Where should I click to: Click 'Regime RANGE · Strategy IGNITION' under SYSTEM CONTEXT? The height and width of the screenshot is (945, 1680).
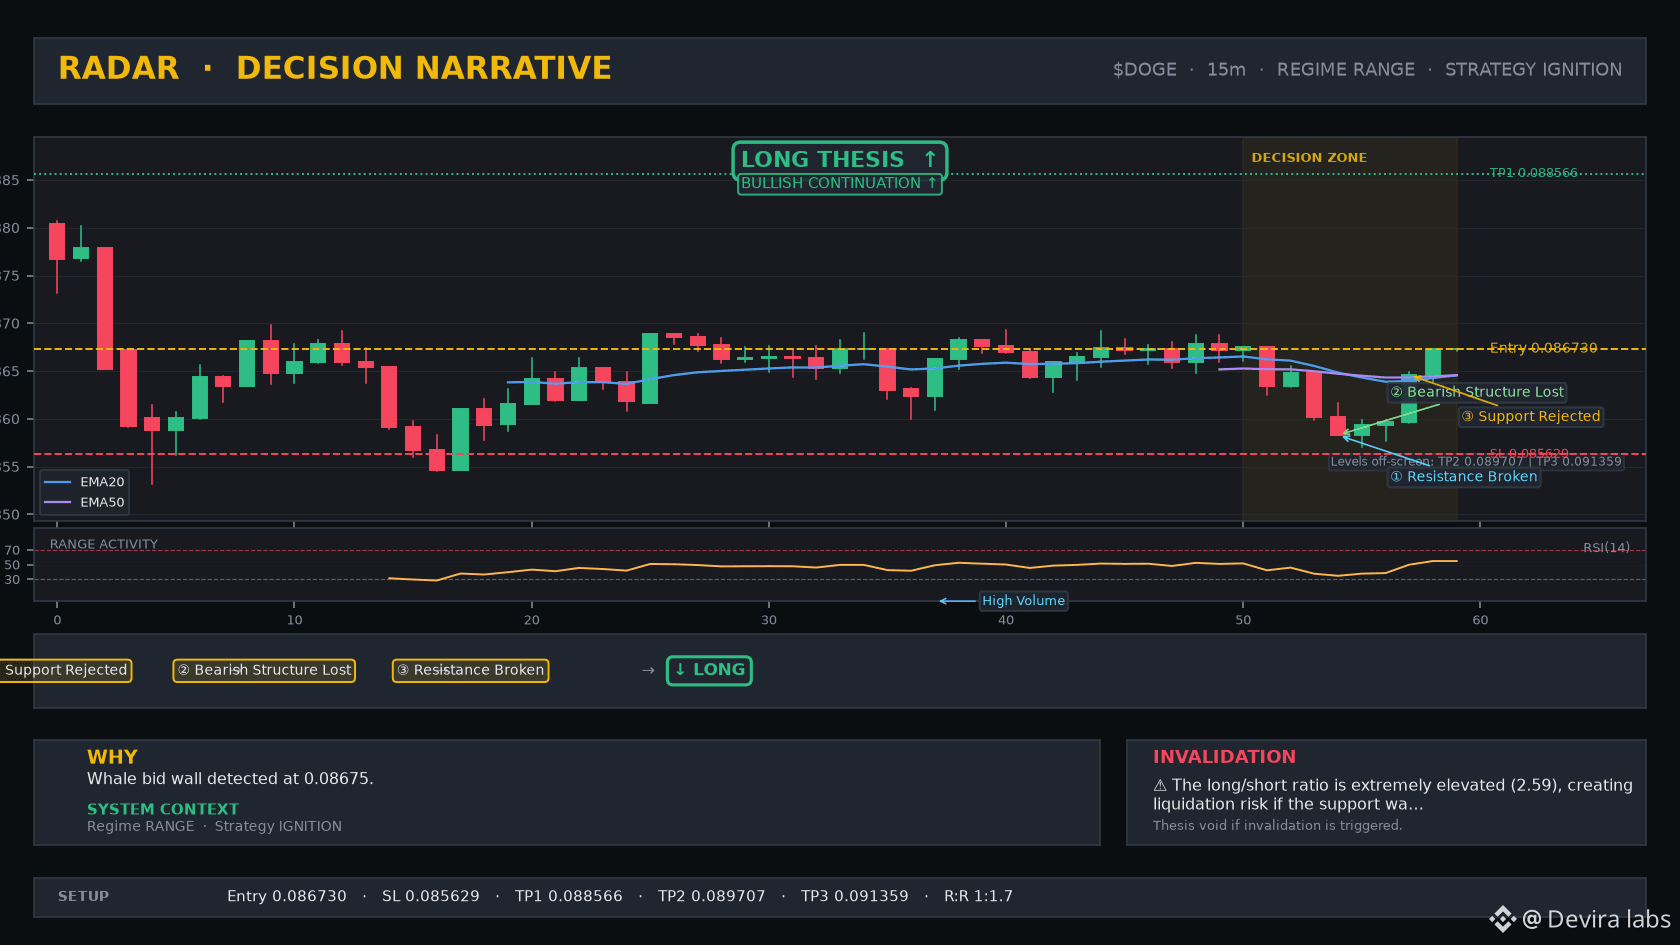point(214,827)
